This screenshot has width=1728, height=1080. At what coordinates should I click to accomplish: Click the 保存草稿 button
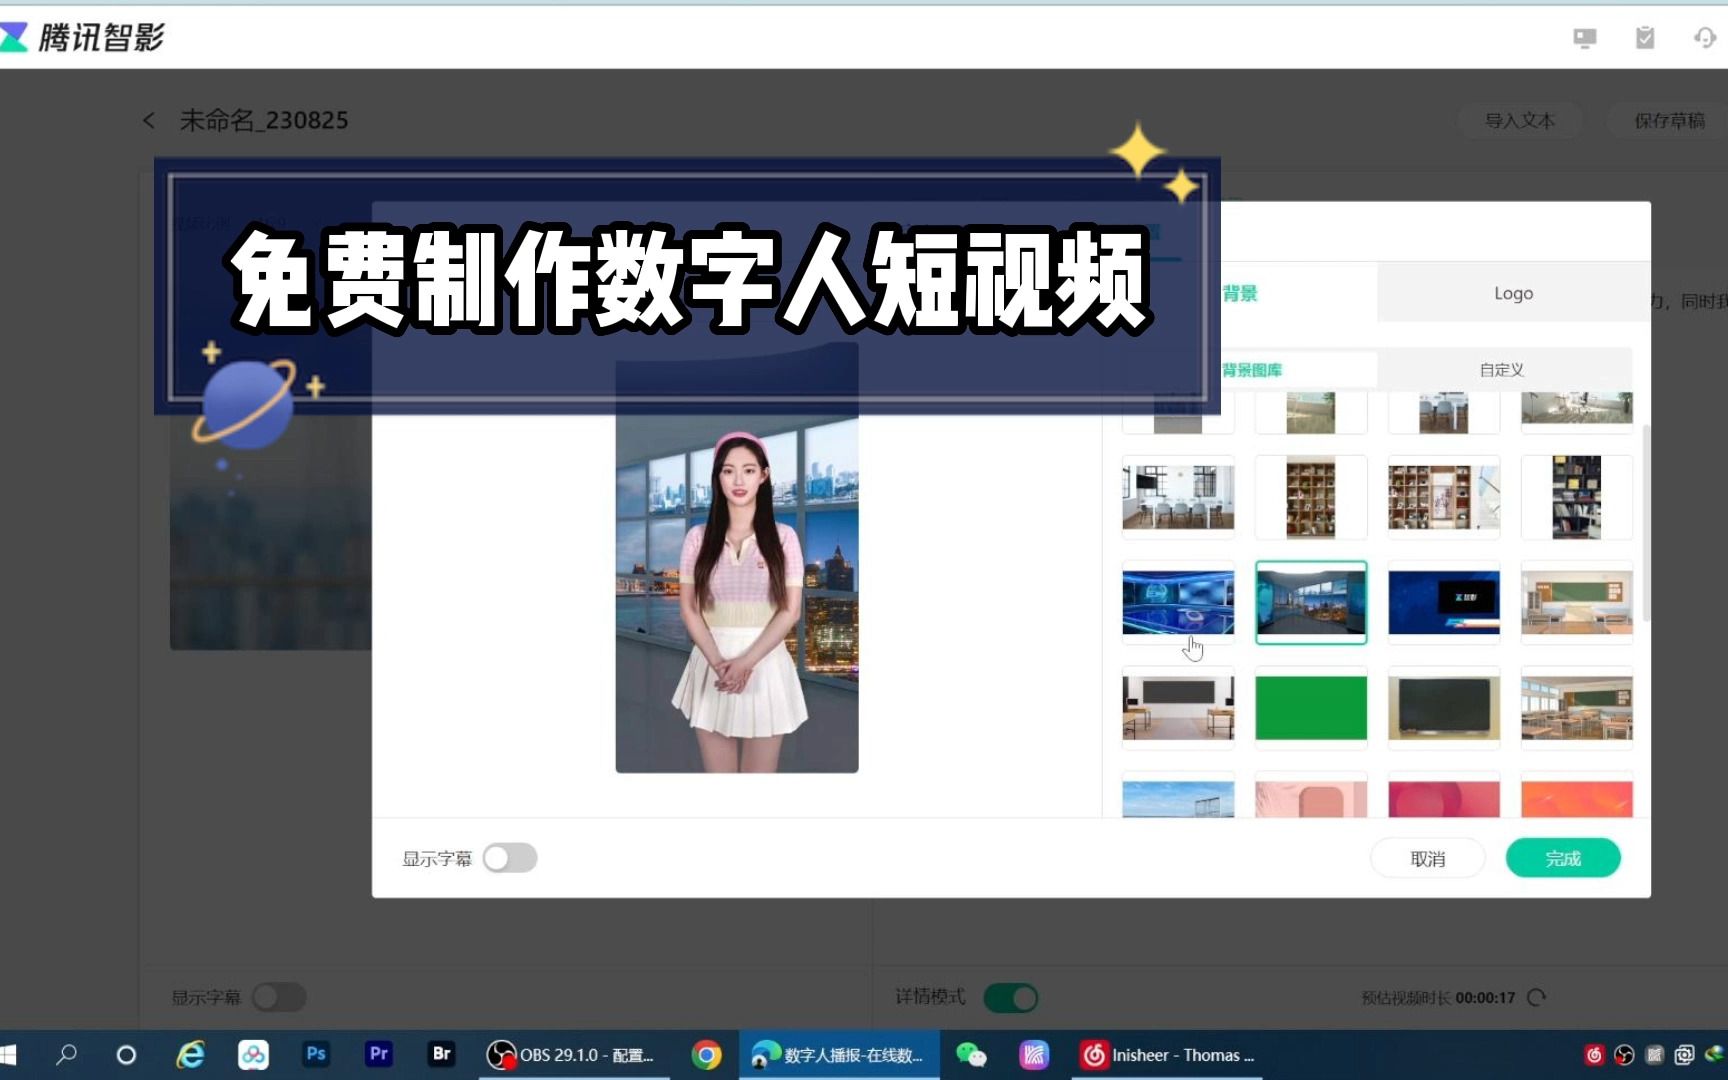tap(1668, 121)
